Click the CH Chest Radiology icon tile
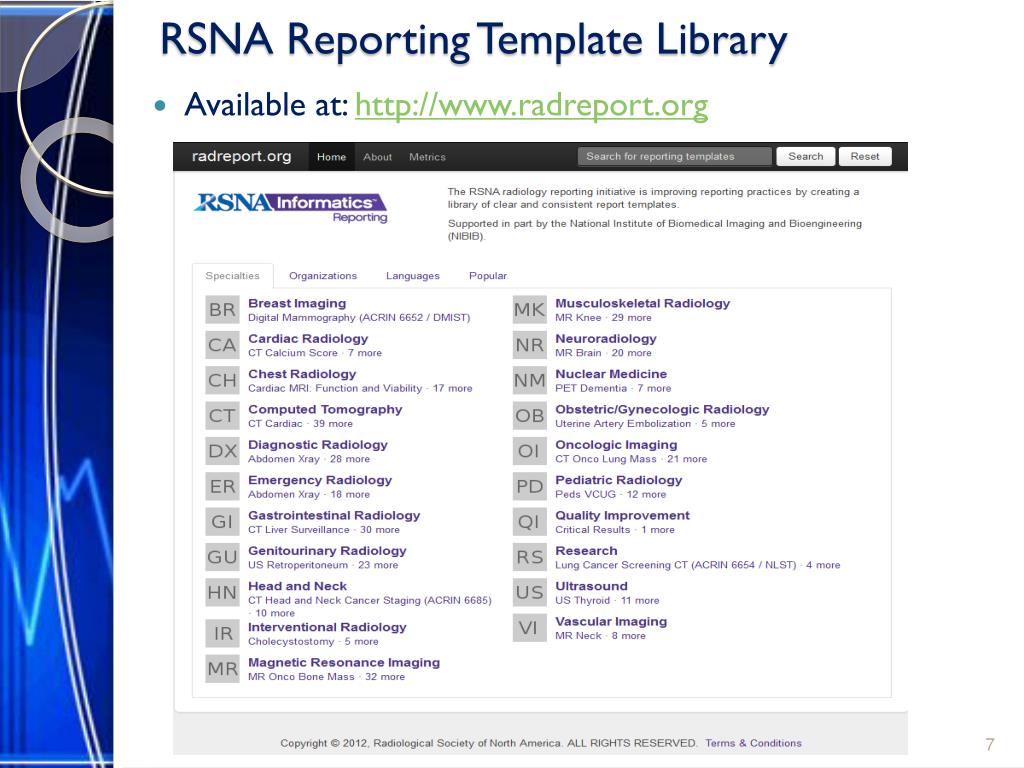The height and width of the screenshot is (768, 1024). pos(222,380)
